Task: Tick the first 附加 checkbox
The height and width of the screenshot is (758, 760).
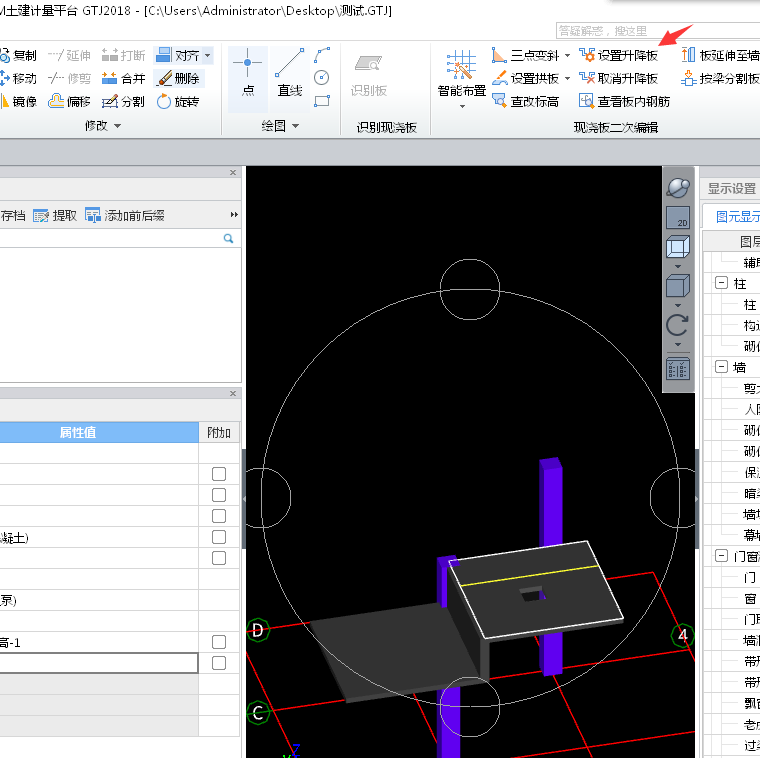Action: pos(219,474)
